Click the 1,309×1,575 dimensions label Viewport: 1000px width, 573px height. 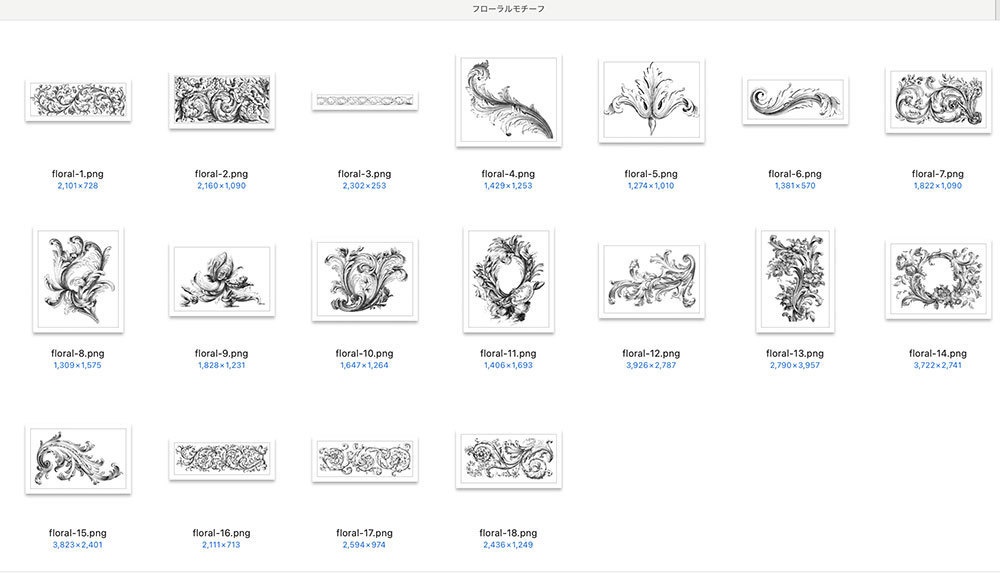78,366
